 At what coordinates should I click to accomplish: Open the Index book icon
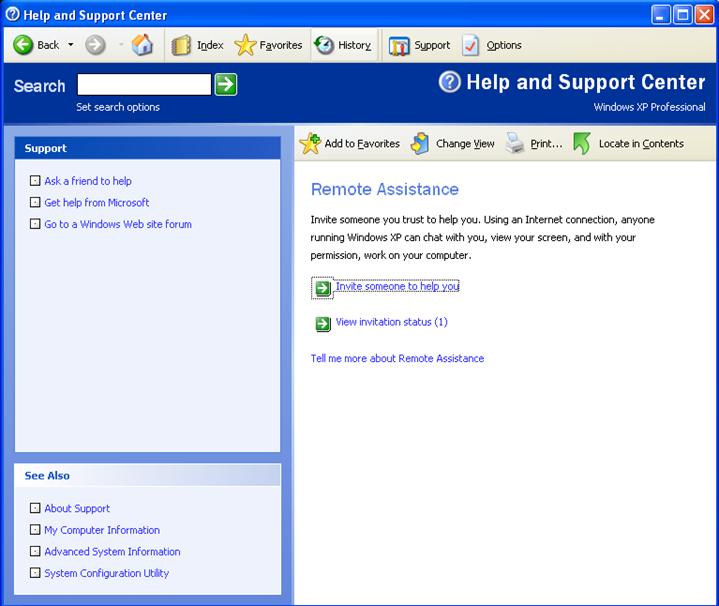pyautogui.click(x=181, y=45)
